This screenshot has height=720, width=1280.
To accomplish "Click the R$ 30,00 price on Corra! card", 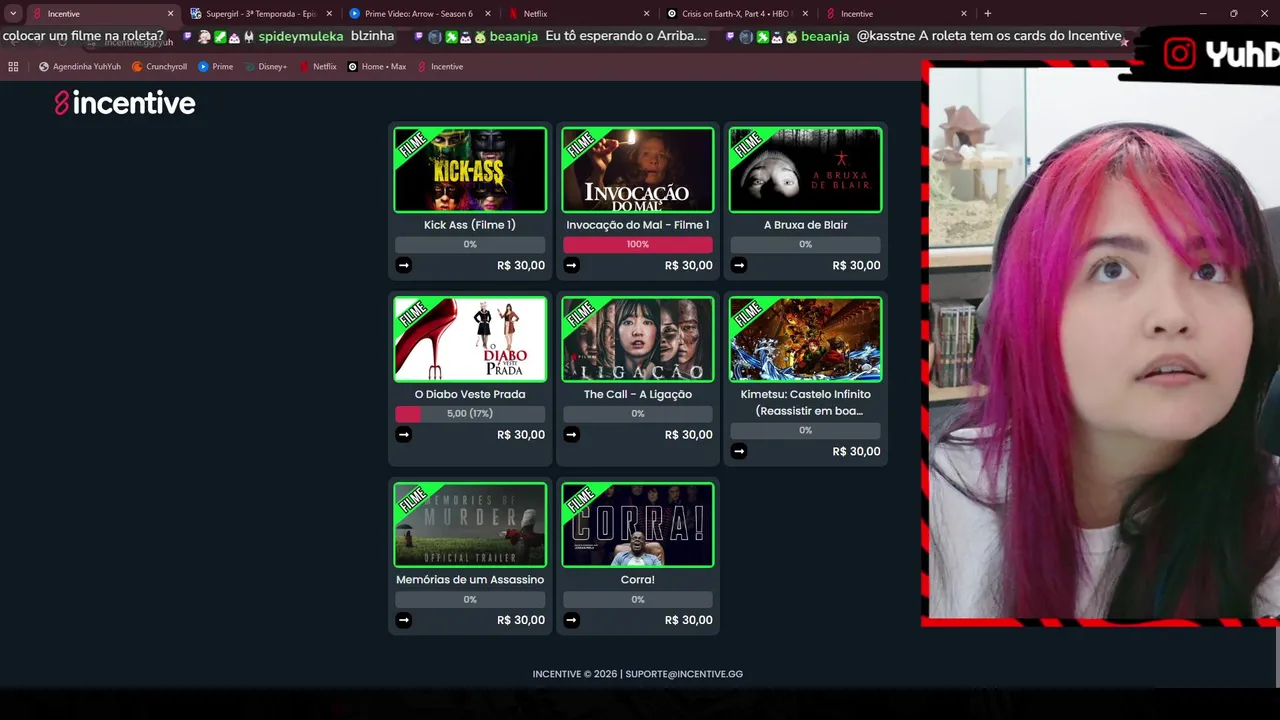I will (x=689, y=620).
